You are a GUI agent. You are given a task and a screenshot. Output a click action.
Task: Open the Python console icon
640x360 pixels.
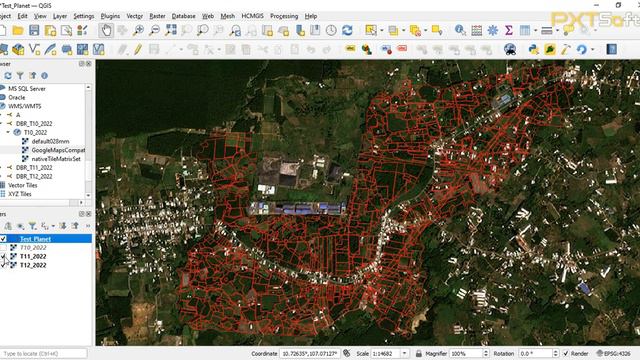click(533, 49)
